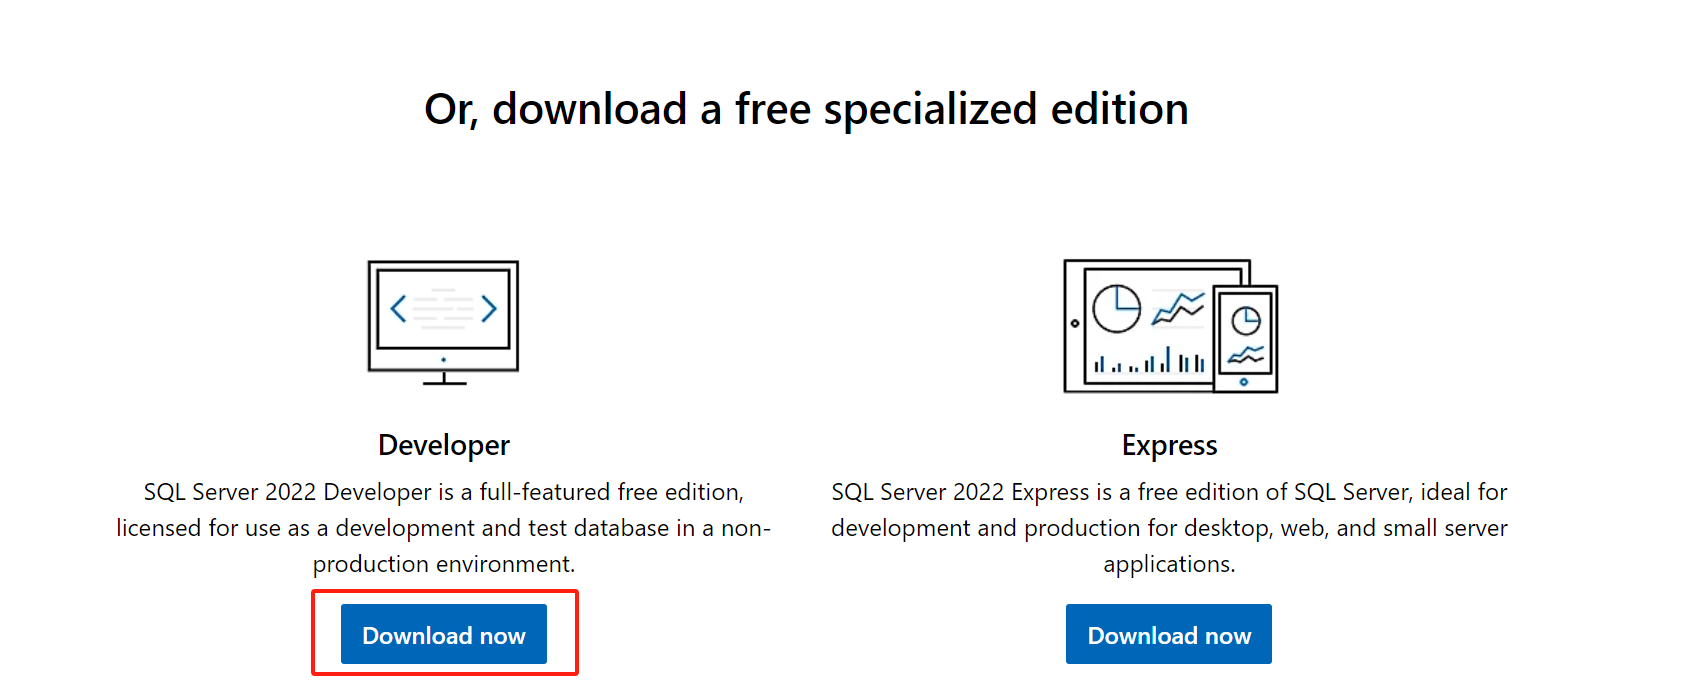Image resolution: width=1699 pixels, height=684 pixels.
Task: Click Download now under Express
Action: click(x=1168, y=634)
